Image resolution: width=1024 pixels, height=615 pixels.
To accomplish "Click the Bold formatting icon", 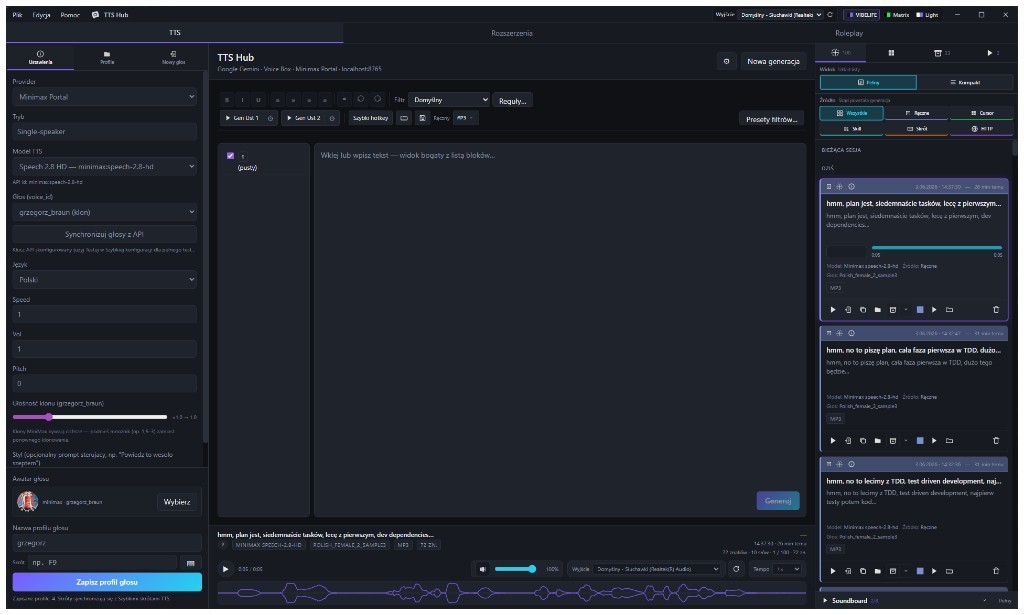I will pyautogui.click(x=227, y=100).
